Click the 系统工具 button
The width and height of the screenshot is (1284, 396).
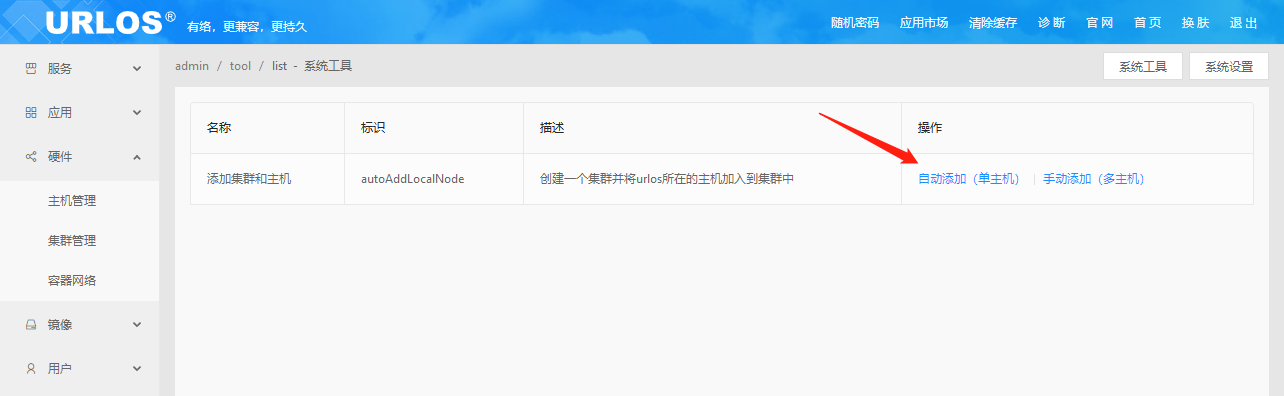tap(1143, 67)
